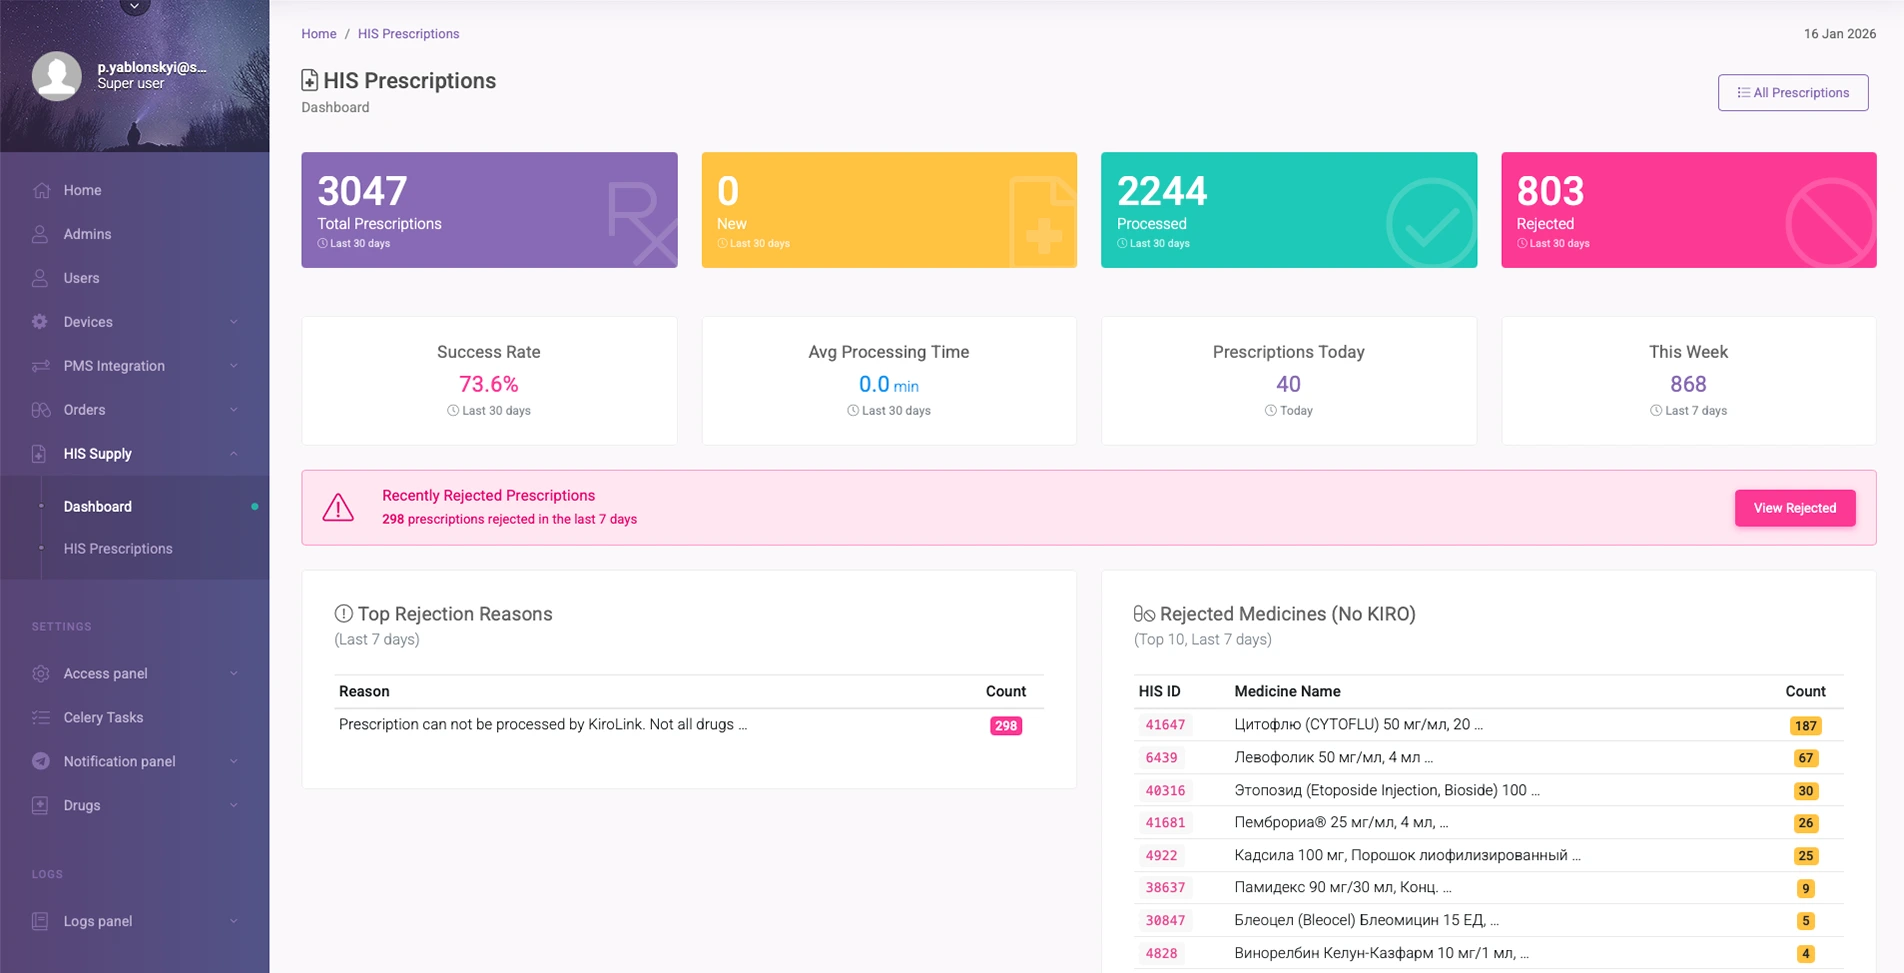Viewport: 1904px width, 973px height.
Task: Click the Devices gear icon
Action: click(40, 322)
